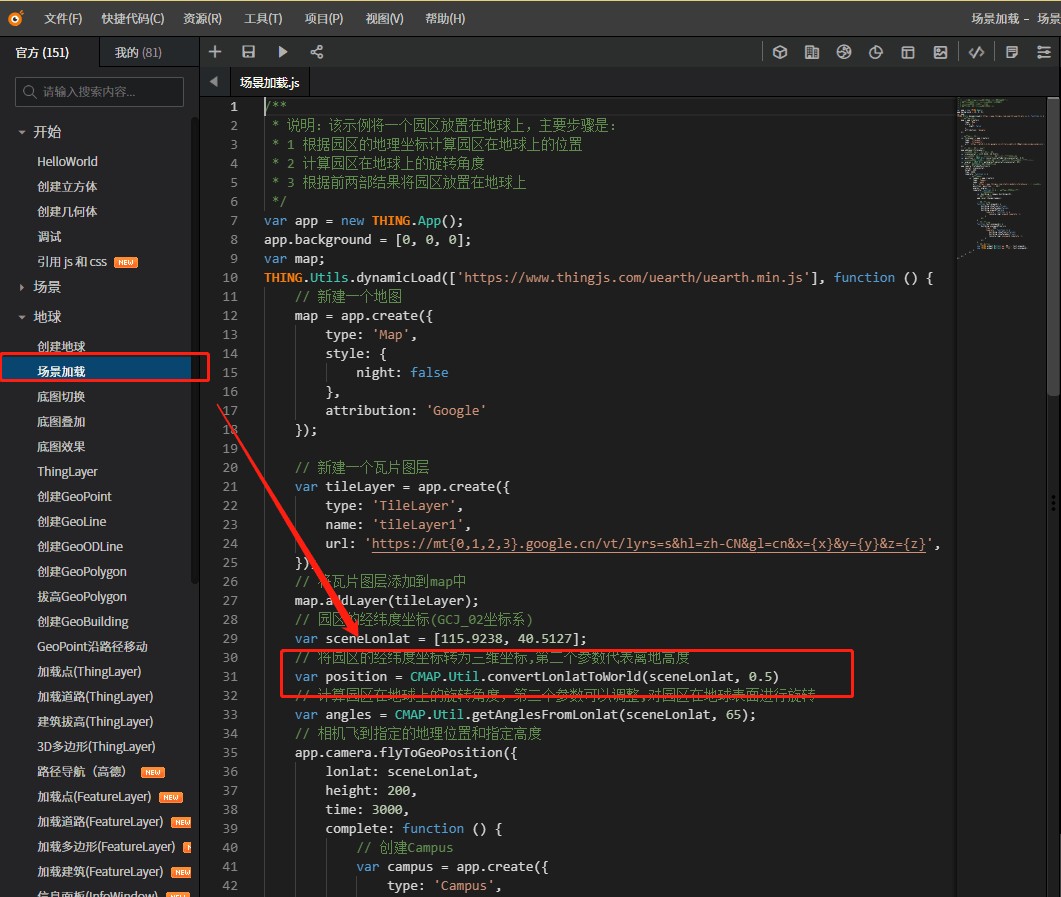
Task: Open the 创建GeoLine example
Action: (72, 522)
